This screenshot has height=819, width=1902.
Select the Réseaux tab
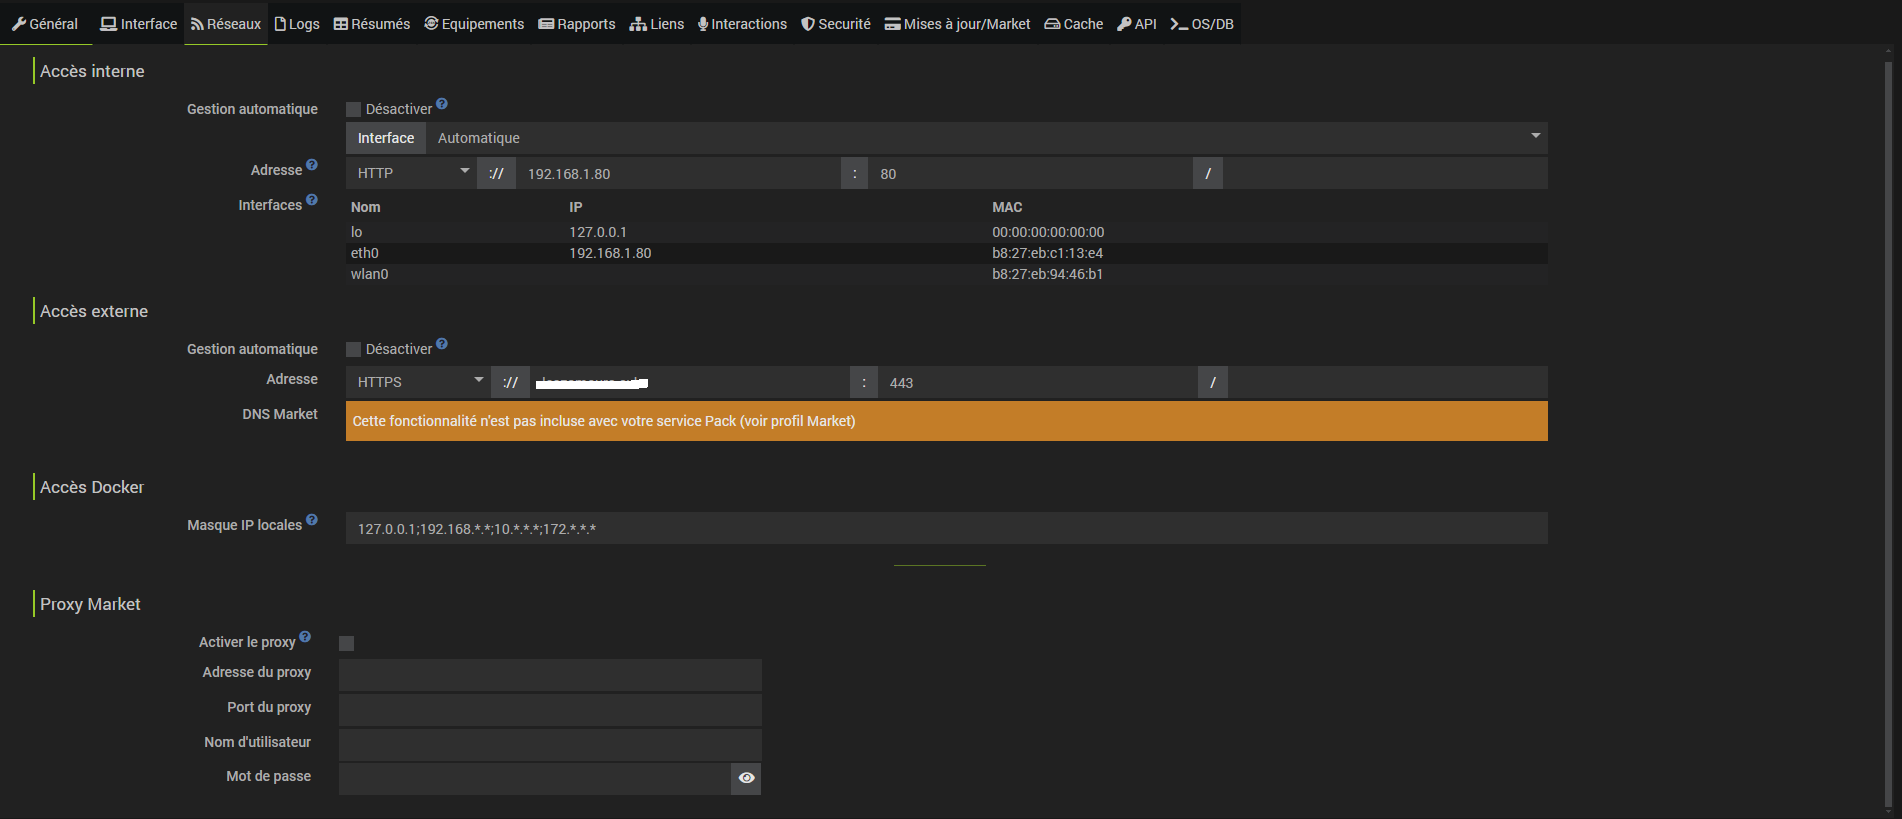226,24
